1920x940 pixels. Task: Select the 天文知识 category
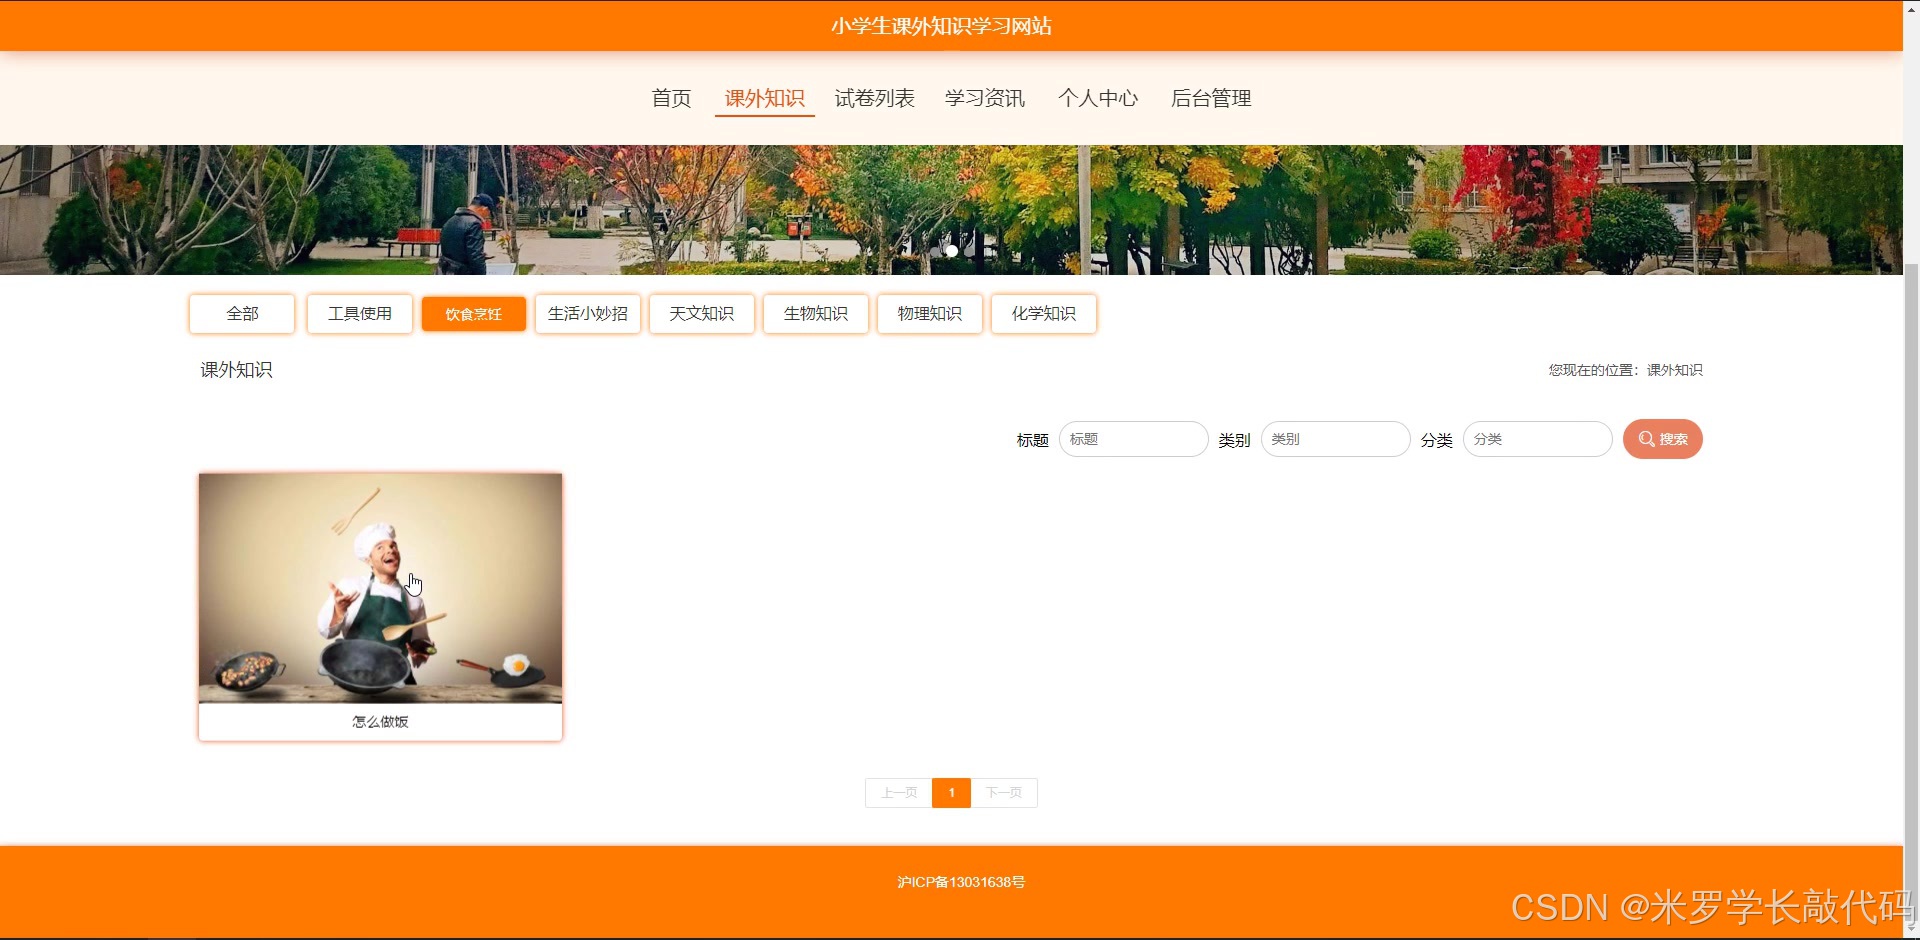pos(701,313)
